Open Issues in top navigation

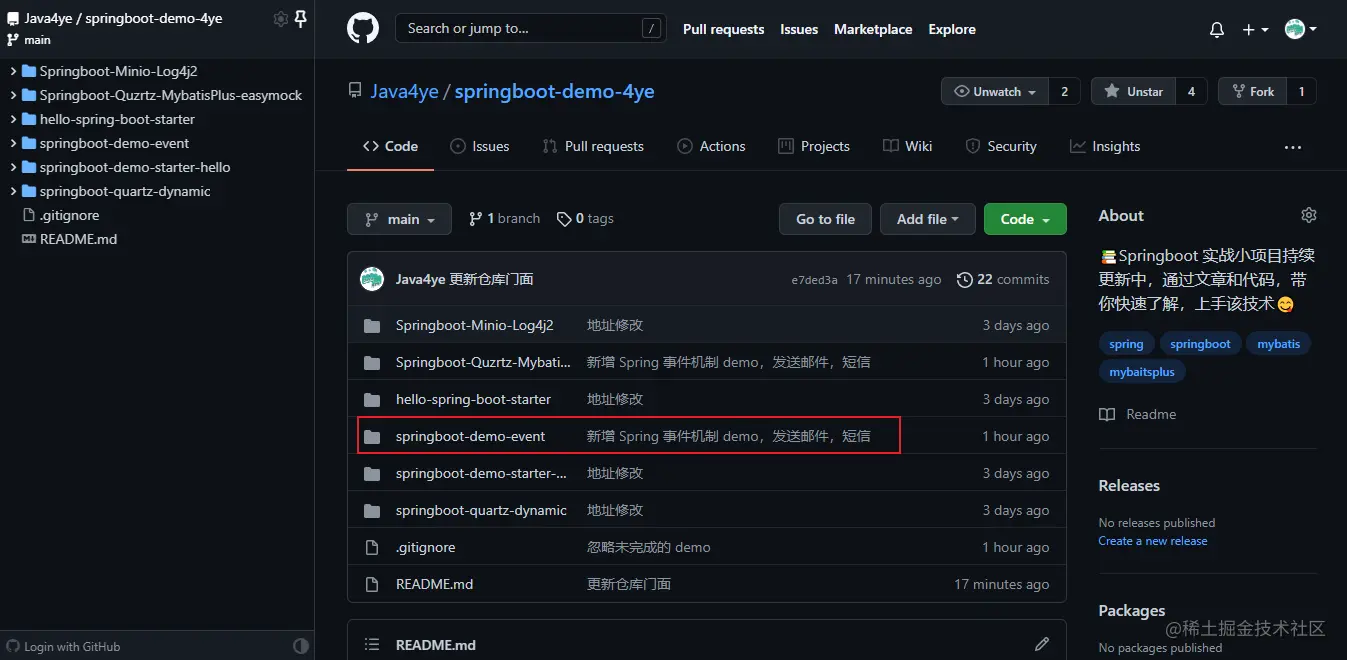(x=799, y=30)
